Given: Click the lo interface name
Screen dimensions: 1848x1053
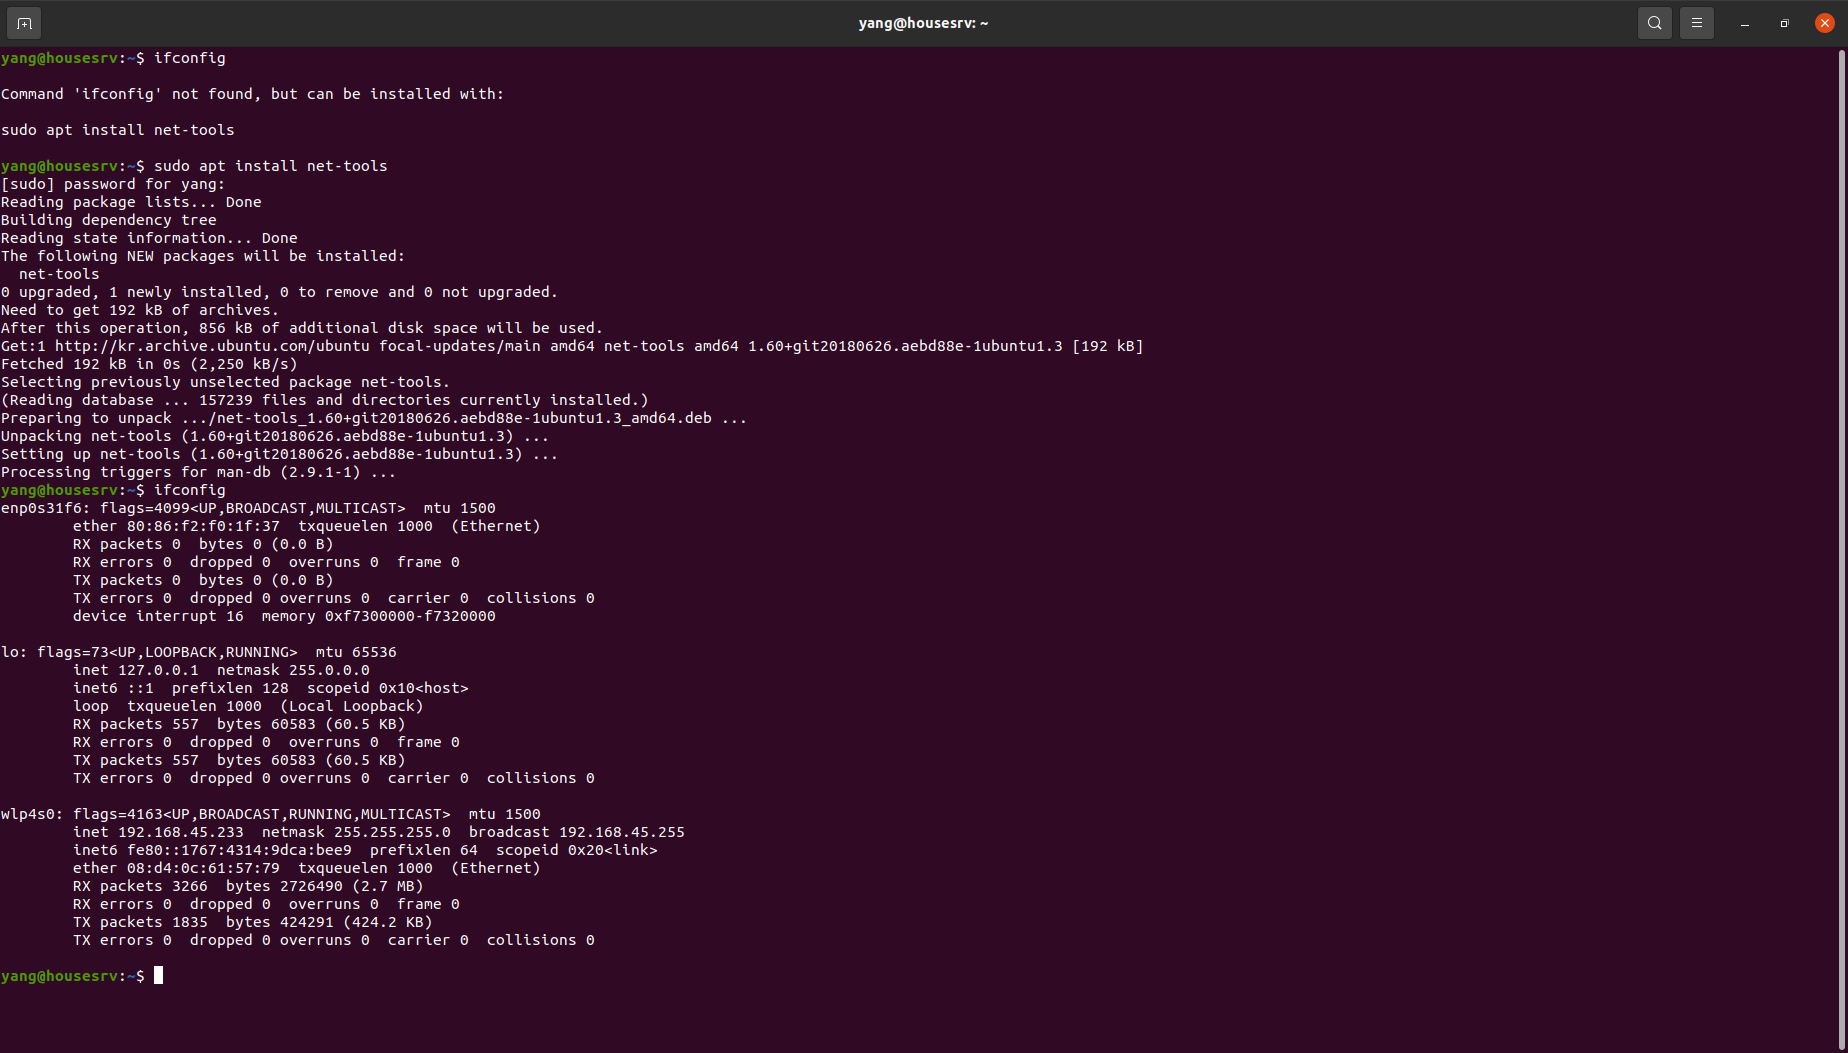Looking at the screenshot, I should pos(10,651).
